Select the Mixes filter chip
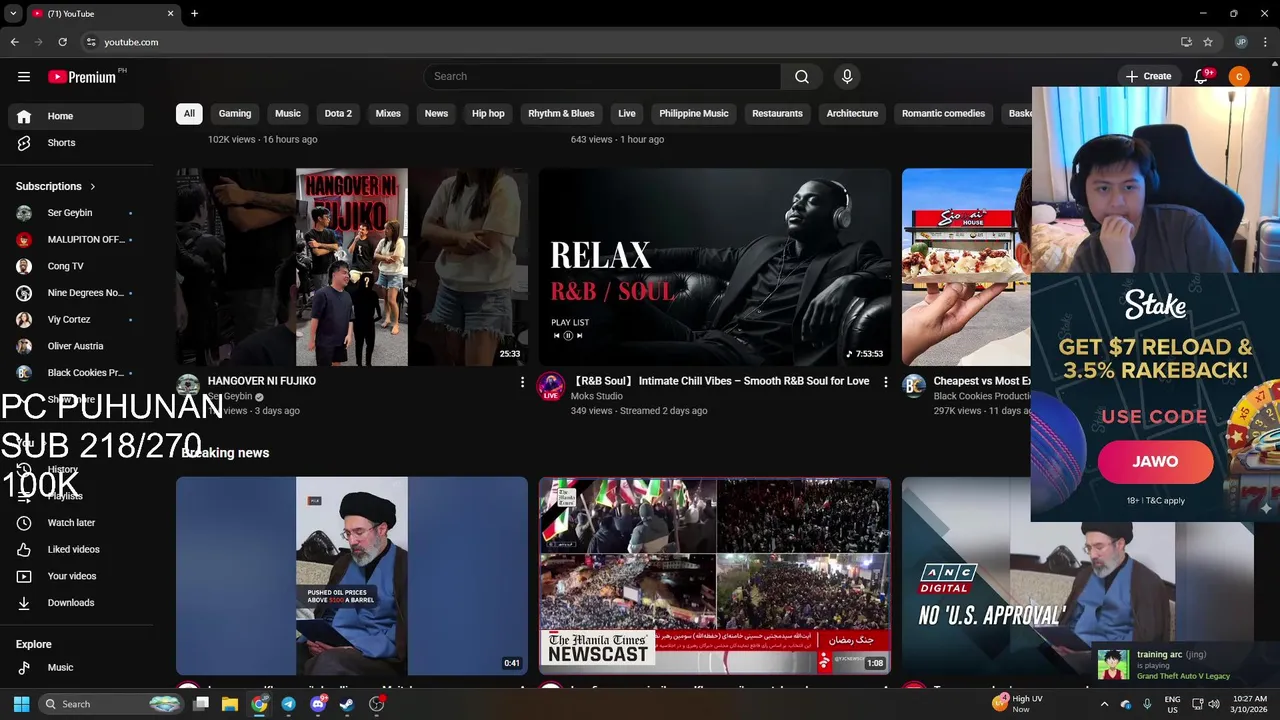This screenshot has width=1280, height=720. [388, 113]
